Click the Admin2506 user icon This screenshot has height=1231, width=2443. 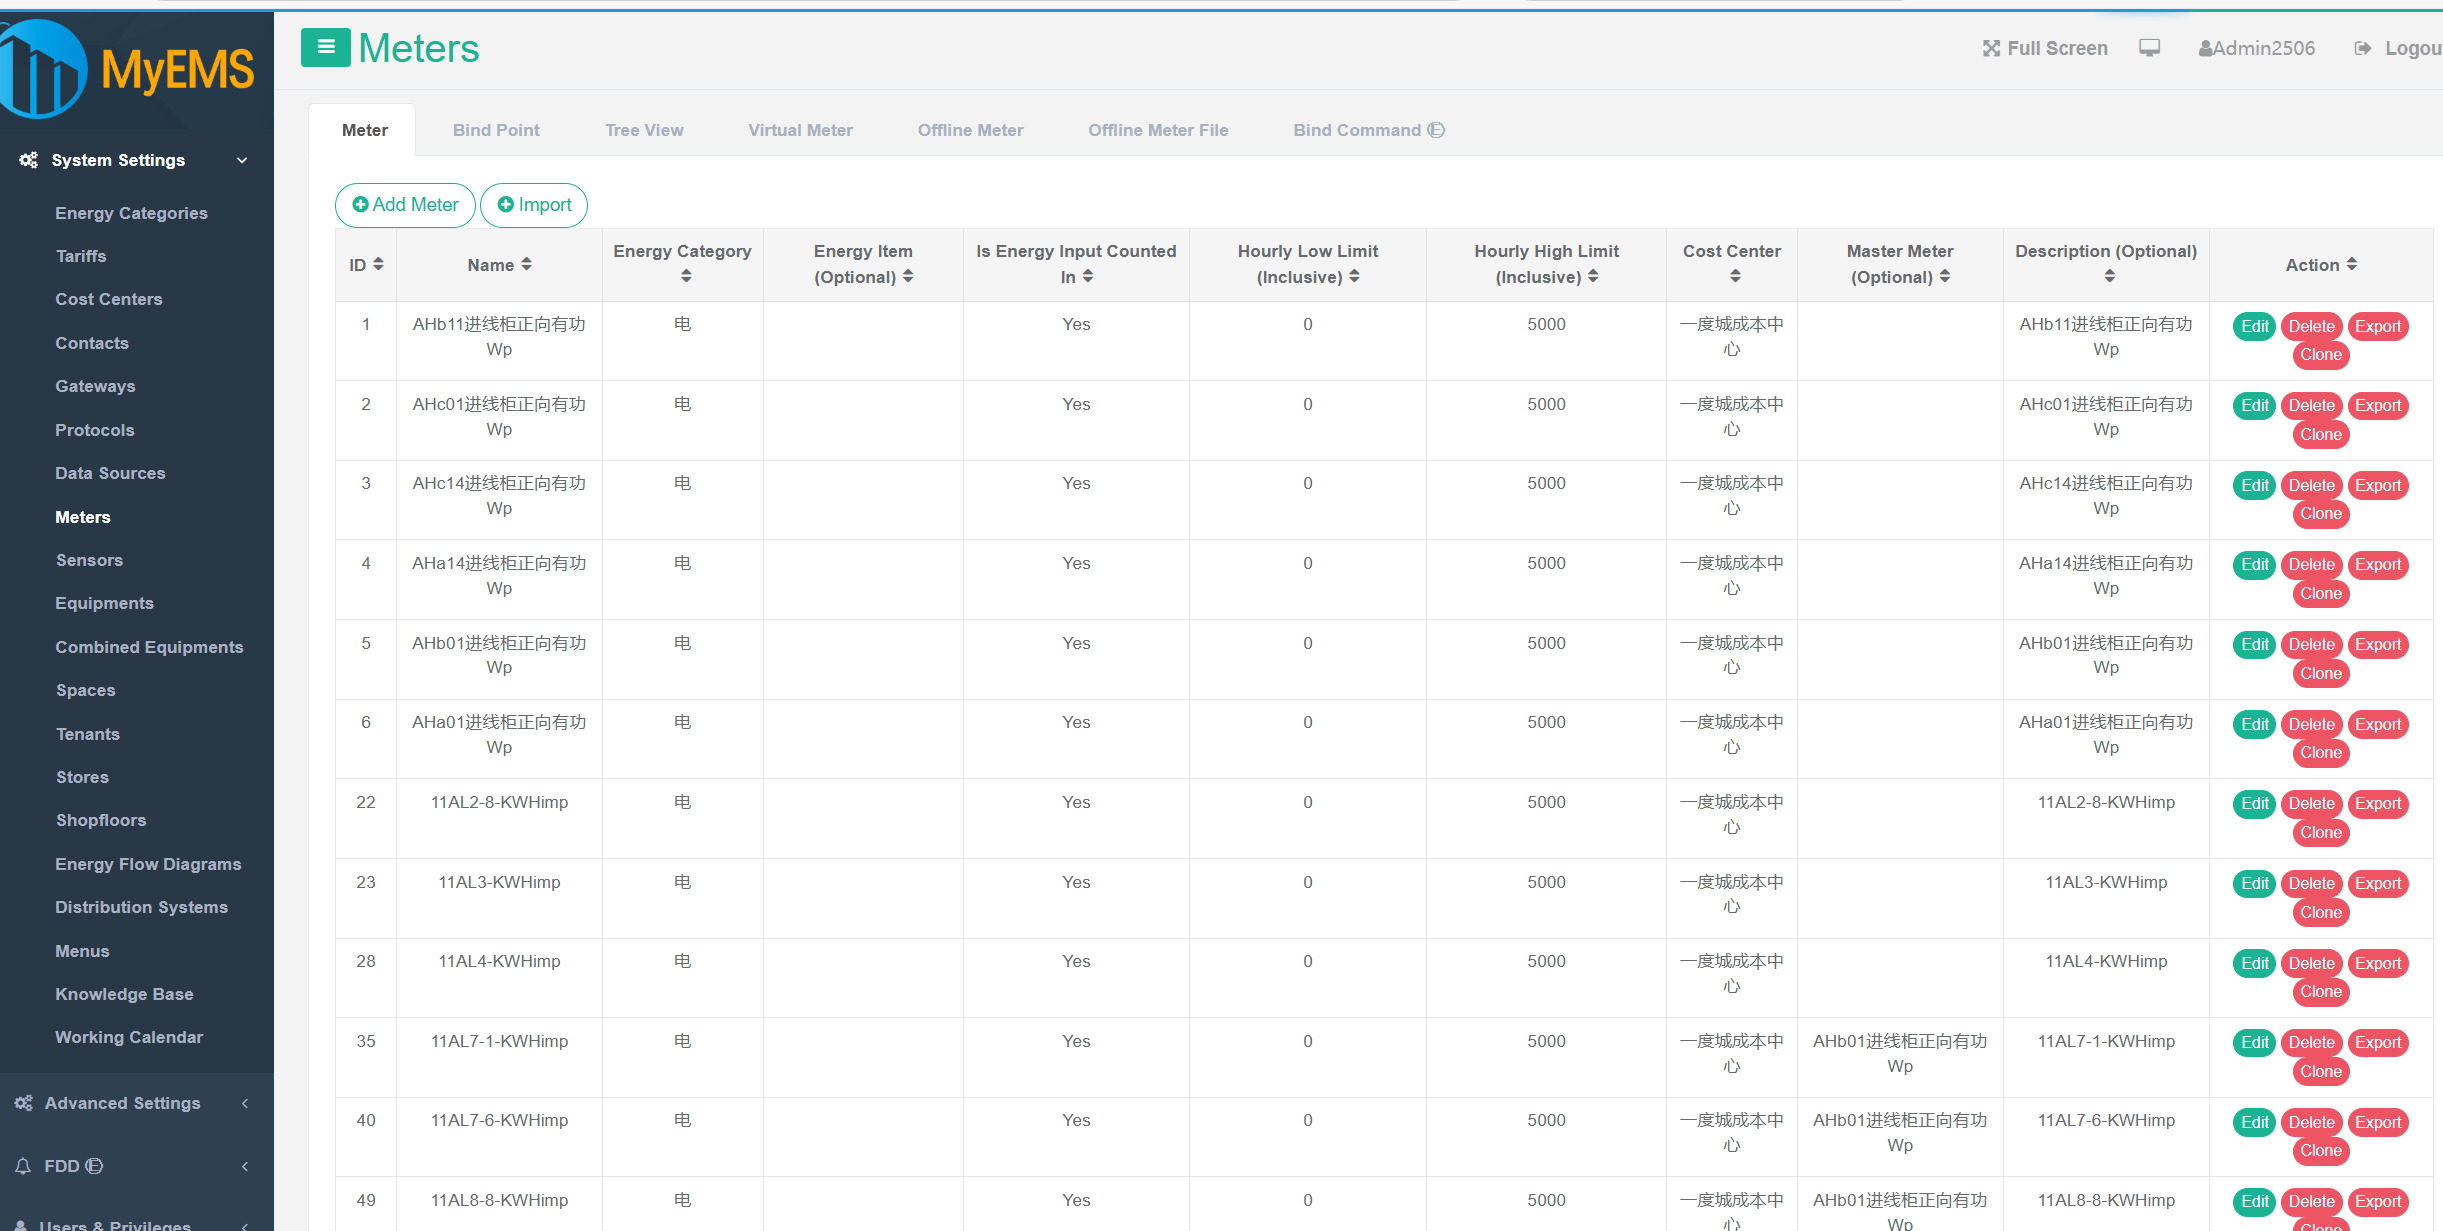pos(2204,48)
